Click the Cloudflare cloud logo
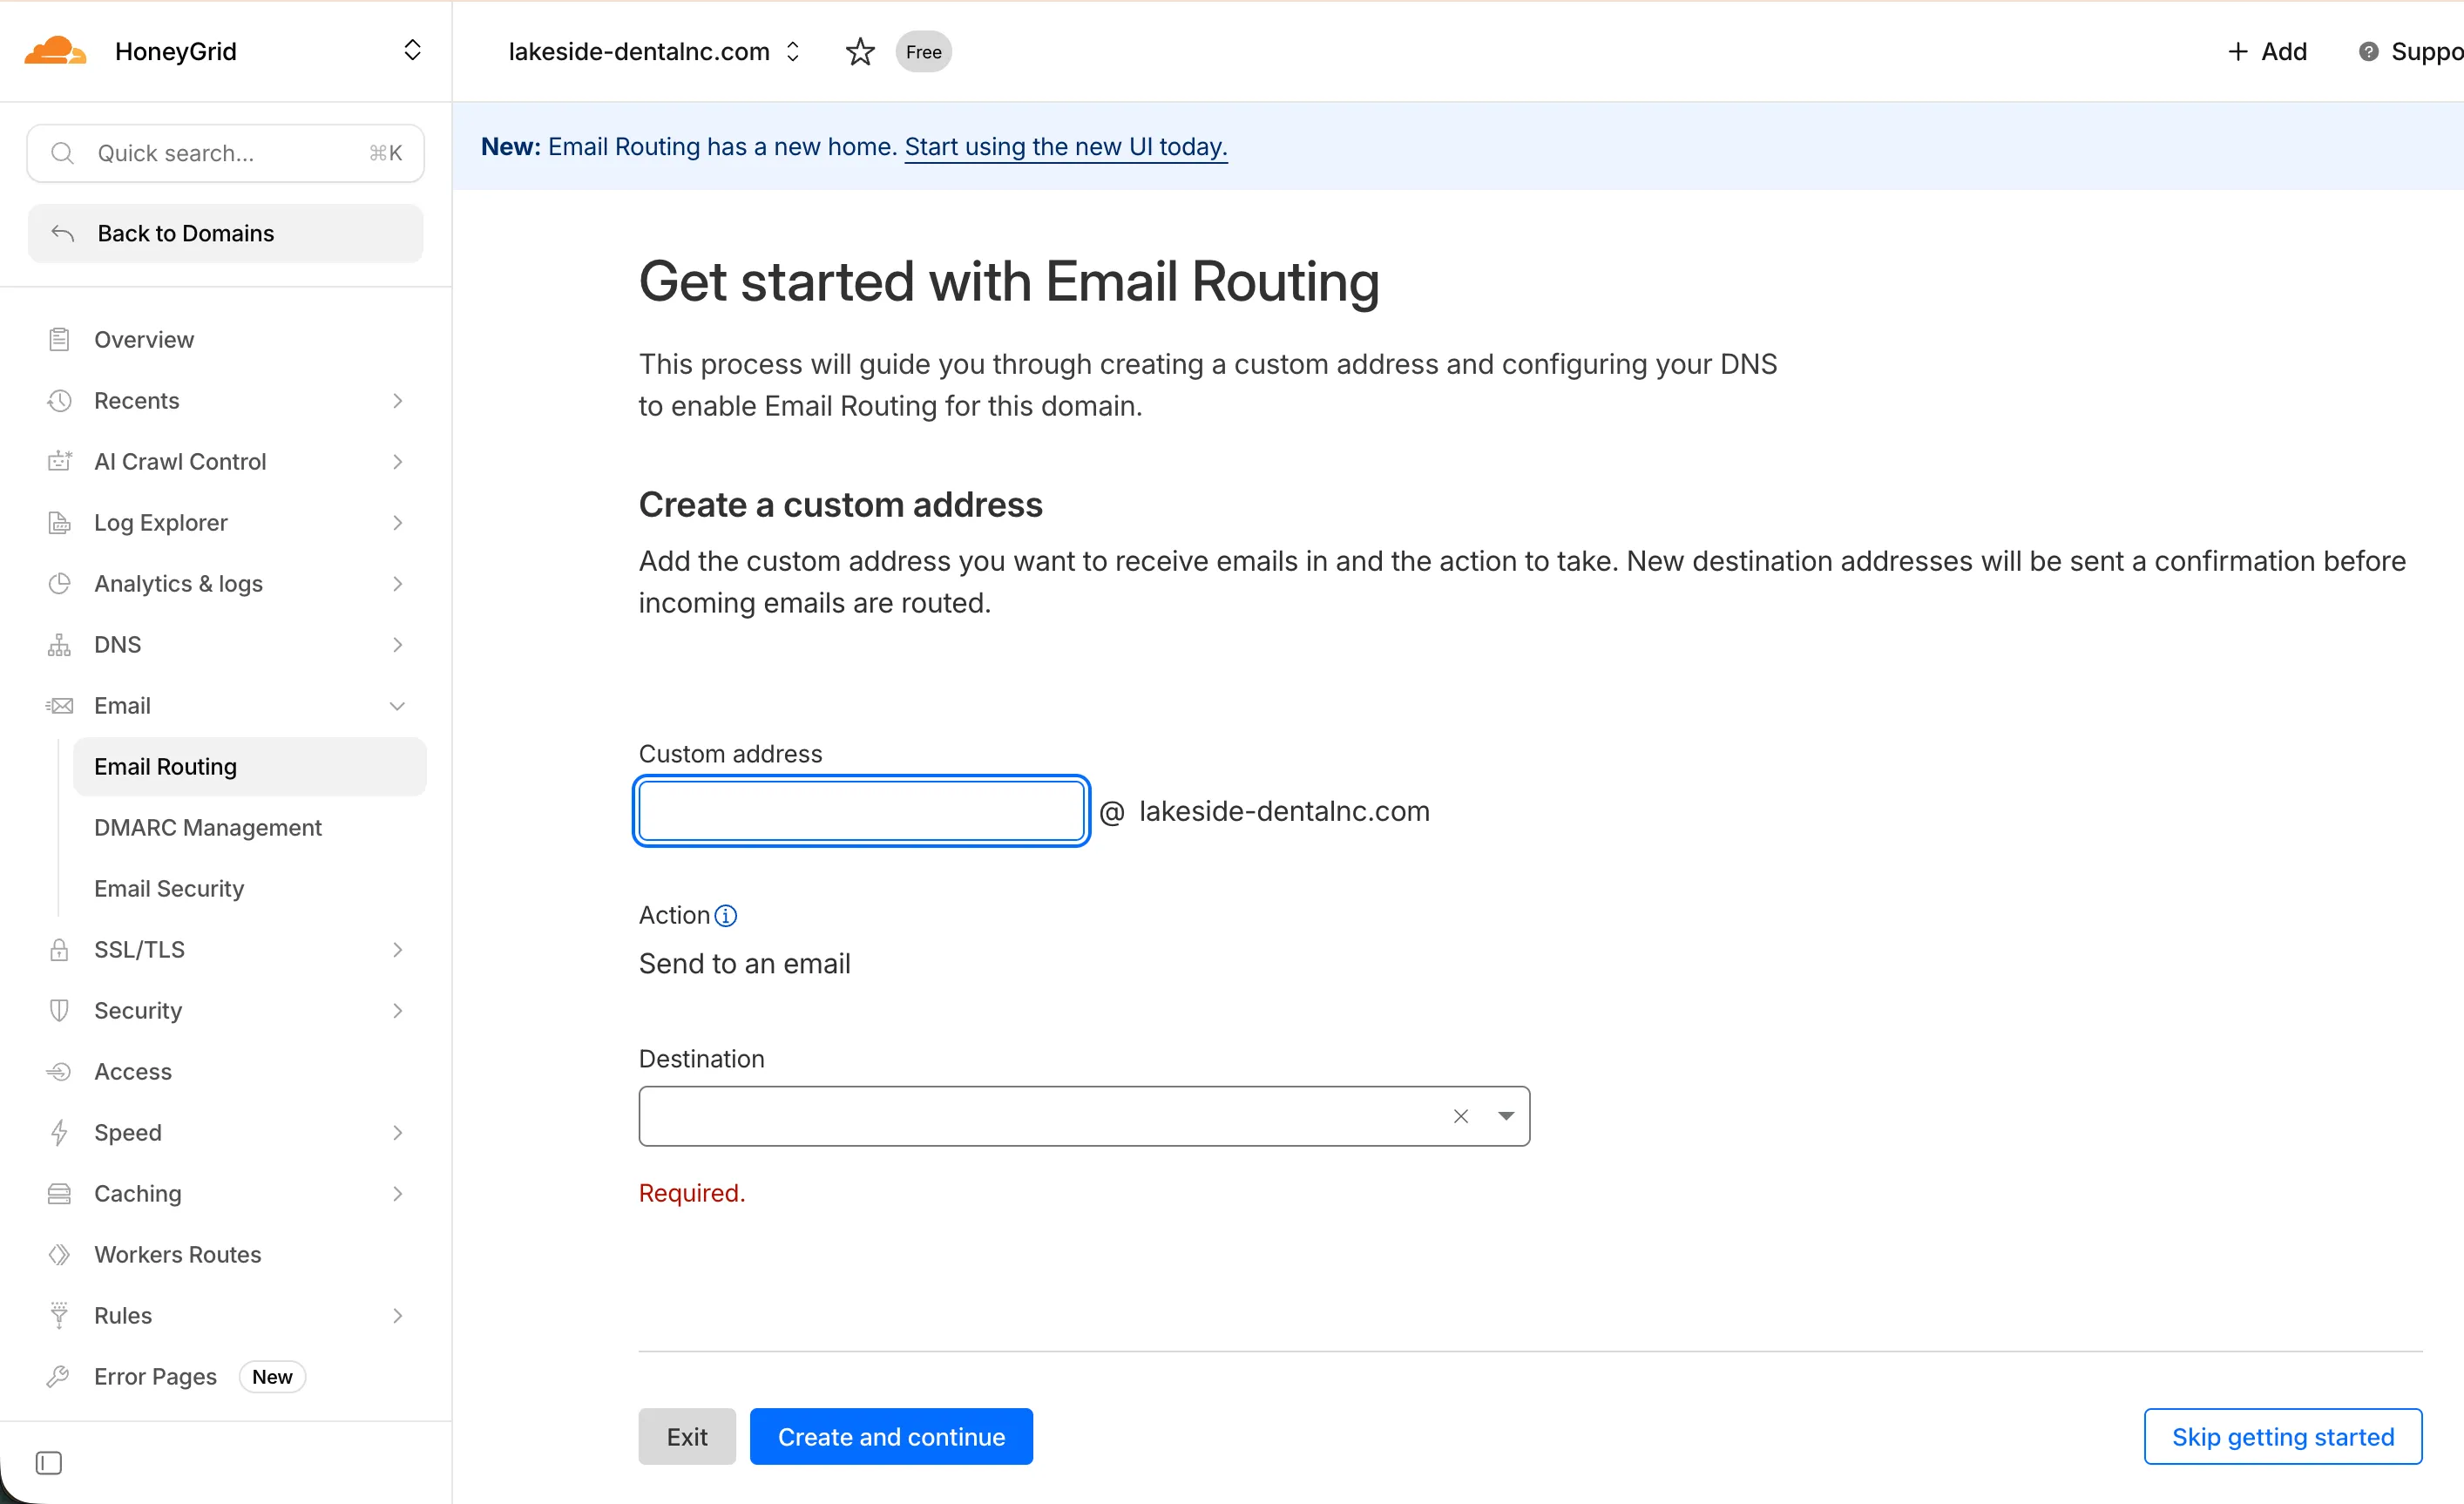Image resolution: width=2464 pixels, height=1504 pixels. coord(55,51)
